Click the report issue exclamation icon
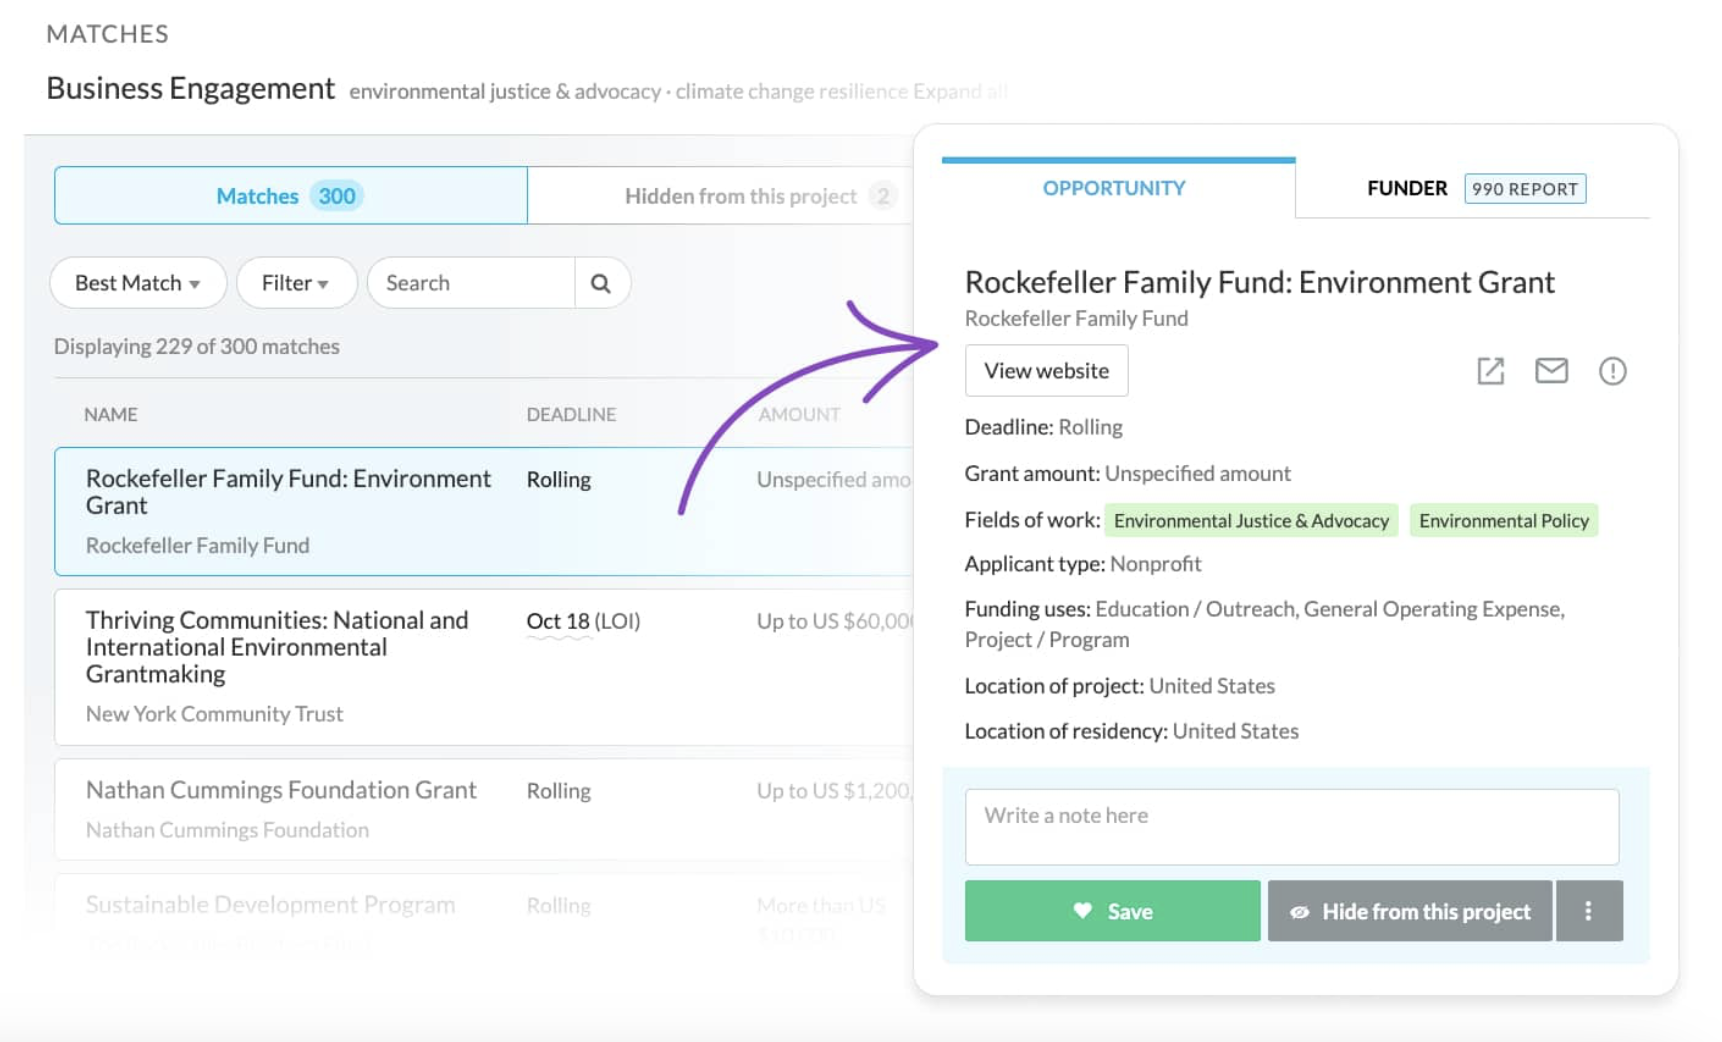The width and height of the screenshot is (1722, 1042). (1612, 371)
